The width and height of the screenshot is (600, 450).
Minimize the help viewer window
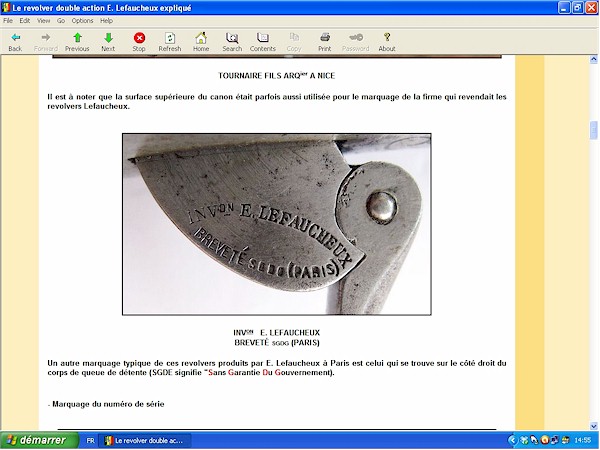coord(564,8)
